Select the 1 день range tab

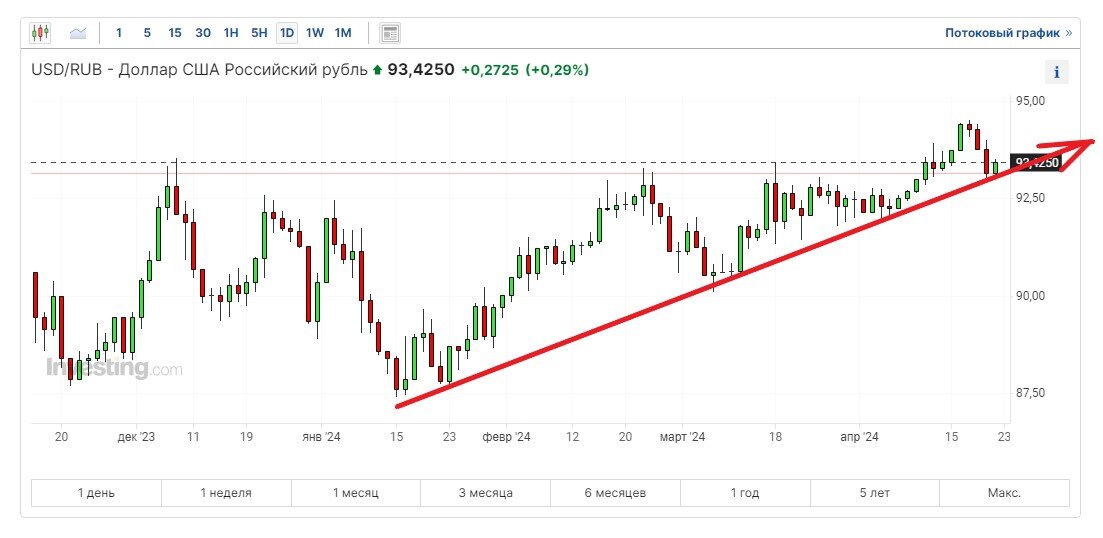[x=96, y=493]
